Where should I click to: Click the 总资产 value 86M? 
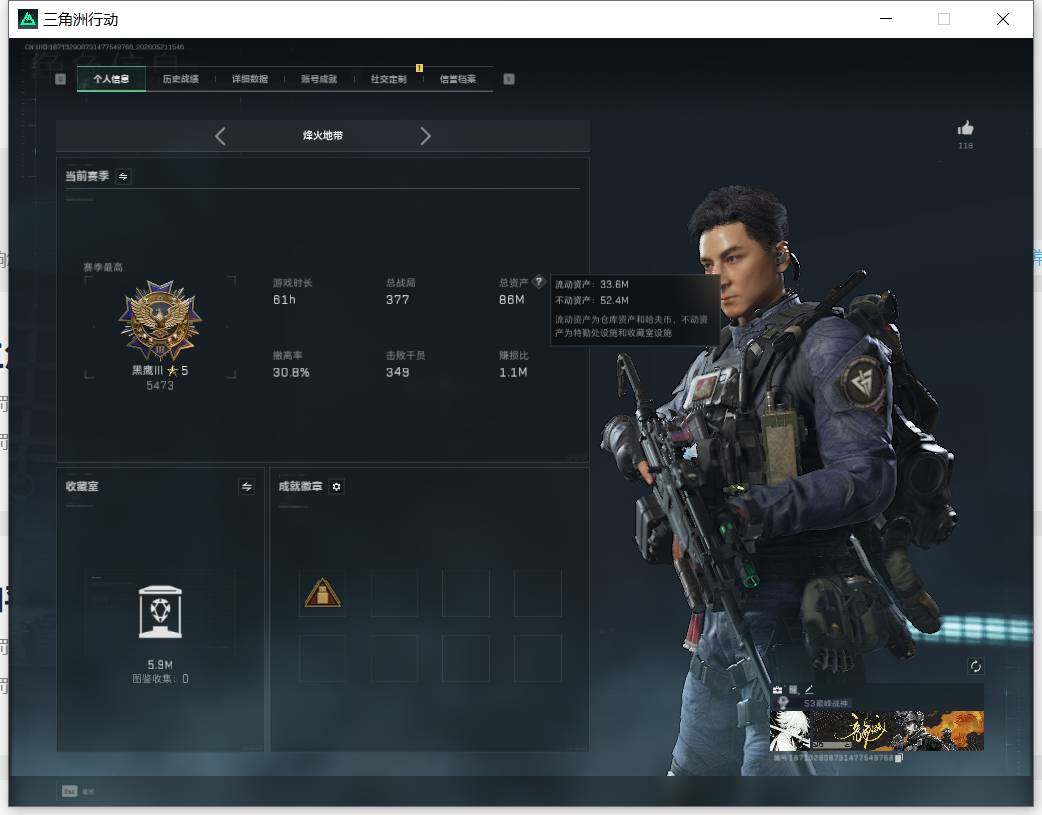tap(512, 300)
